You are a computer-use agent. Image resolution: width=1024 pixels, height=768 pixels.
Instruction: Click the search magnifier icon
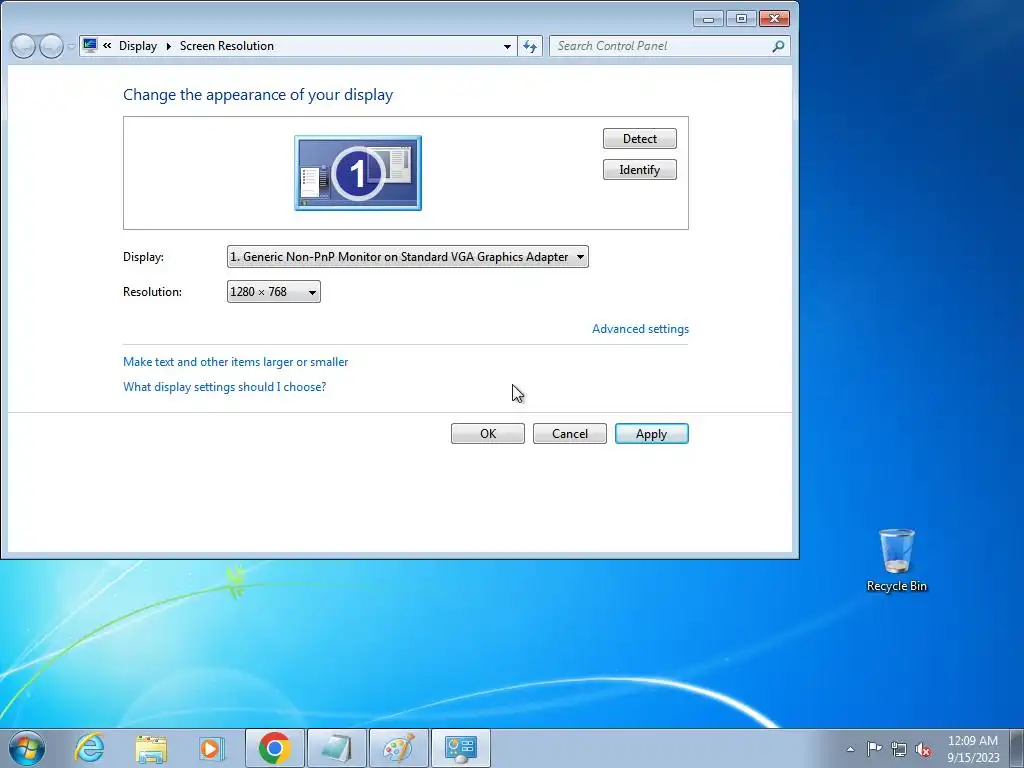click(778, 46)
